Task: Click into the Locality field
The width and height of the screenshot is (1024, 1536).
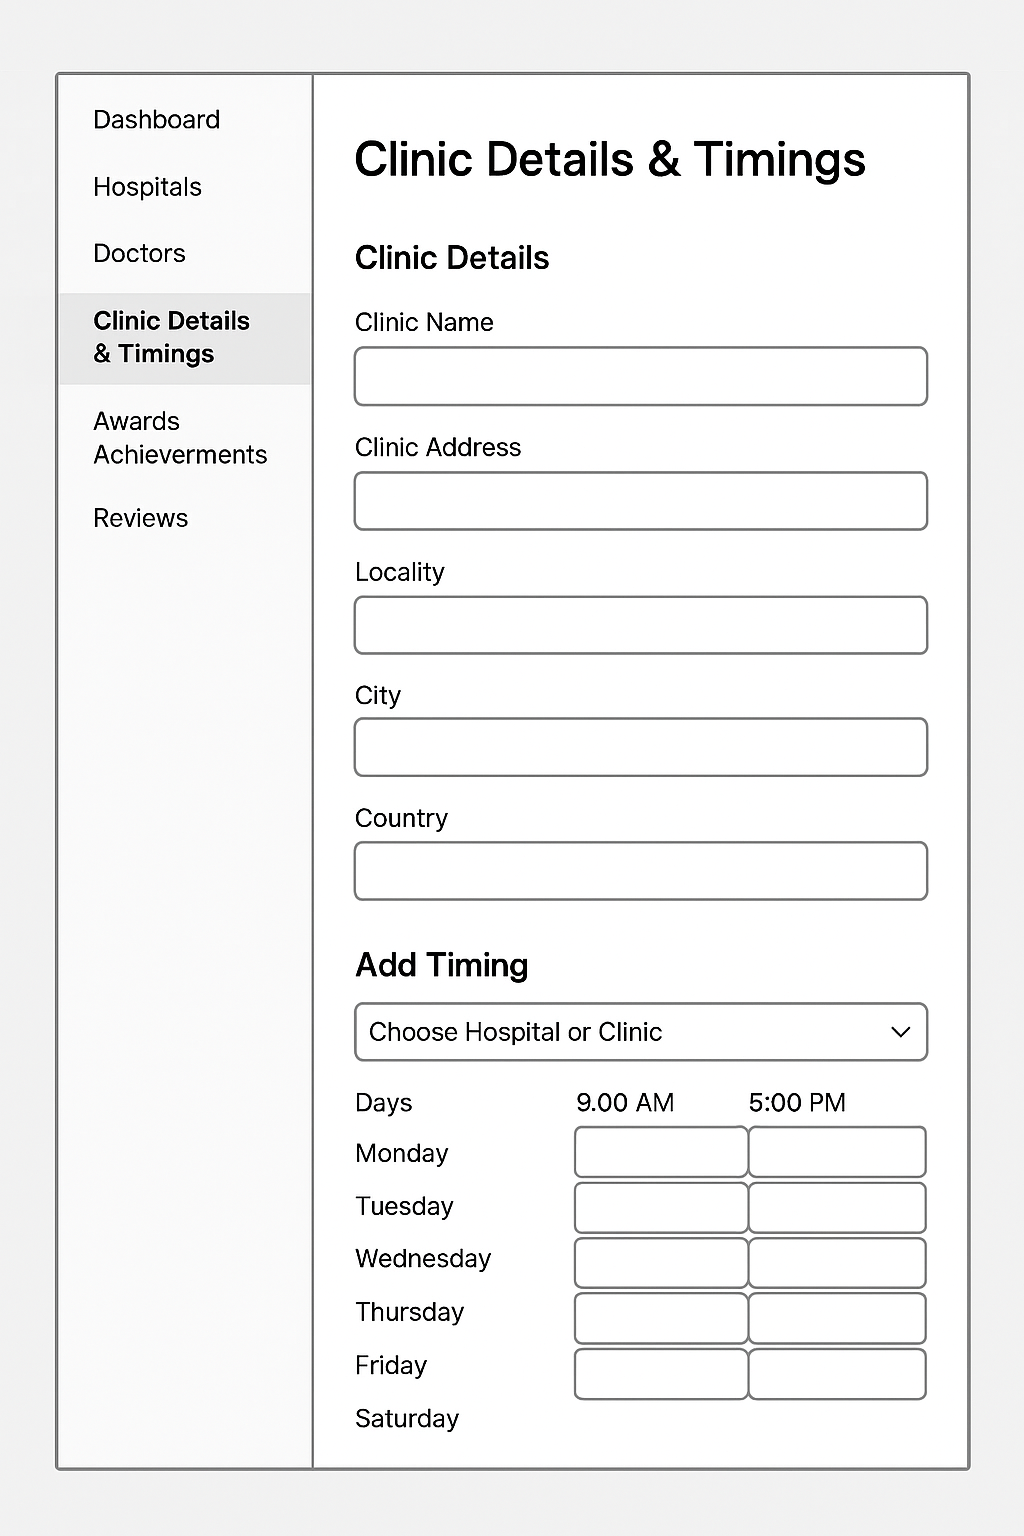Action: (640, 625)
